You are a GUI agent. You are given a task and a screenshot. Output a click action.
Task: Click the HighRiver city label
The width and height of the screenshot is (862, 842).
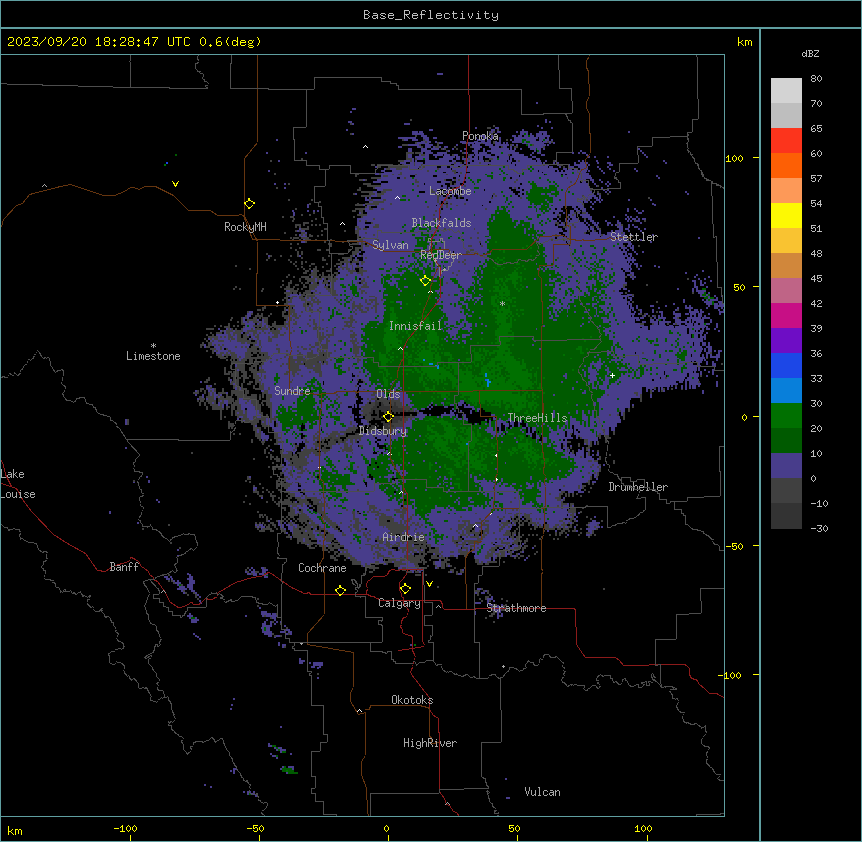click(x=430, y=743)
